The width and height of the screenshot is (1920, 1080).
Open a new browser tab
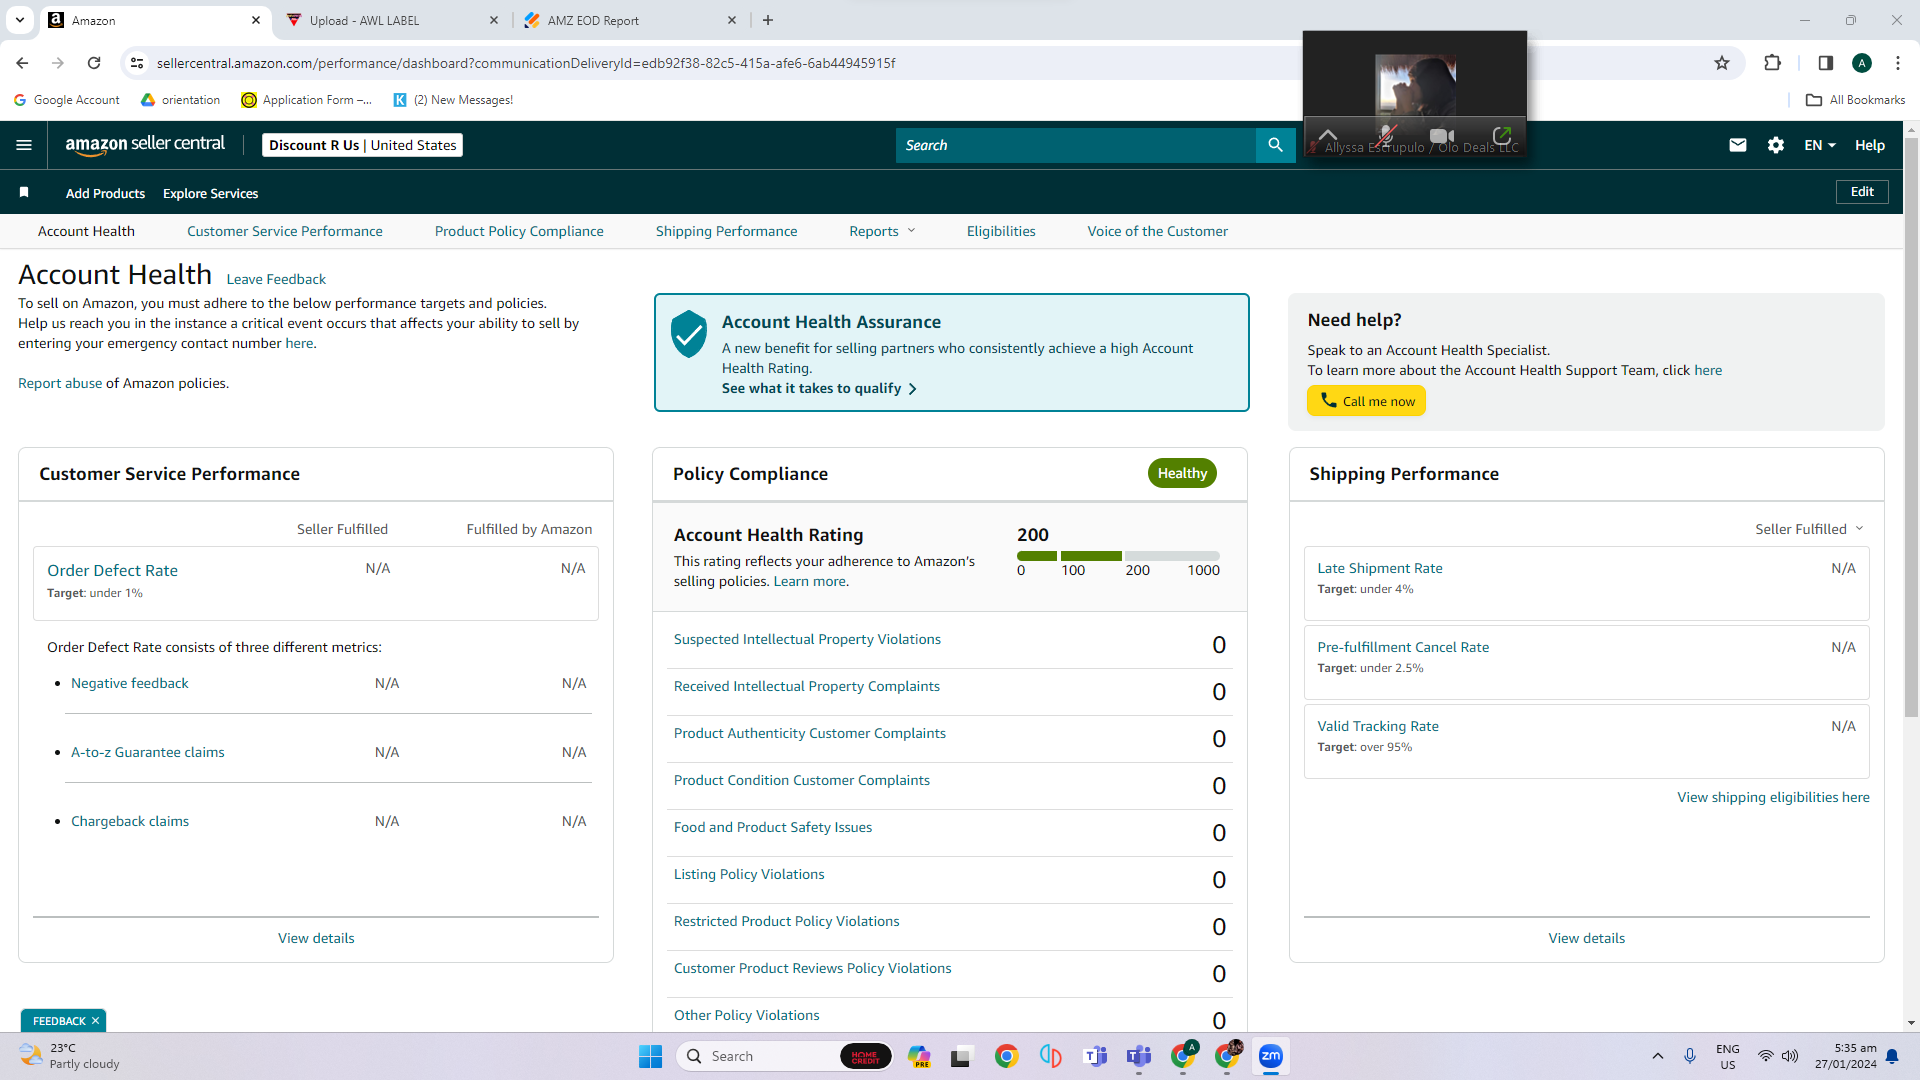pyautogui.click(x=768, y=20)
